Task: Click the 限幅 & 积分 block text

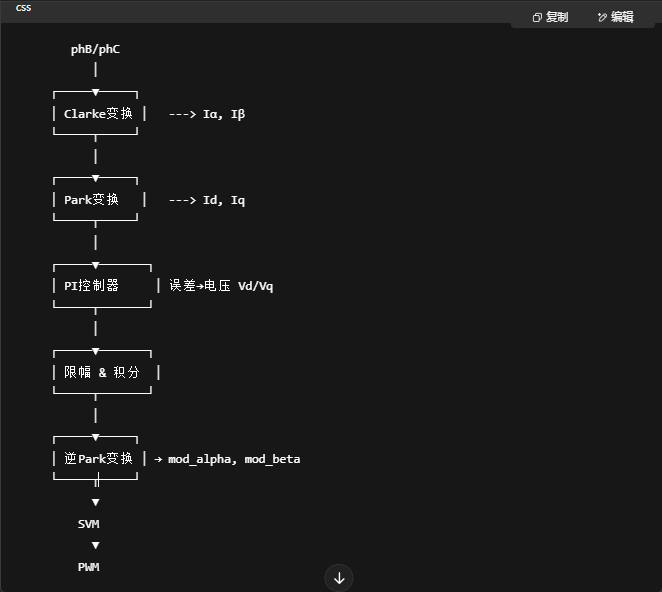Action: [x=102, y=372]
